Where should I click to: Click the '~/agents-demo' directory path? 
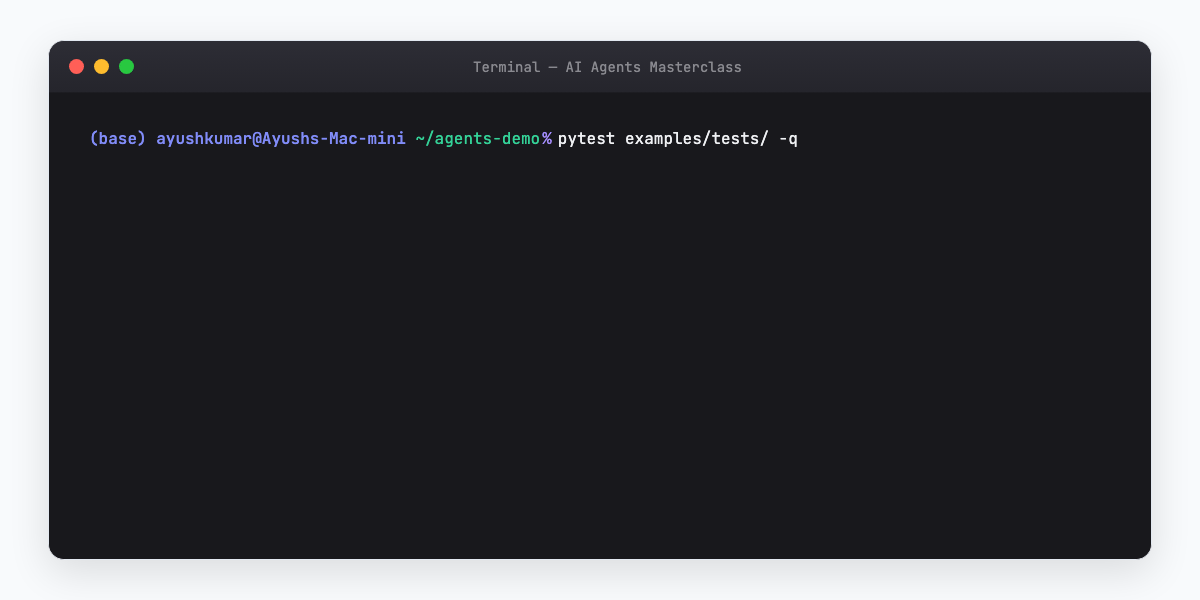pos(478,138)
